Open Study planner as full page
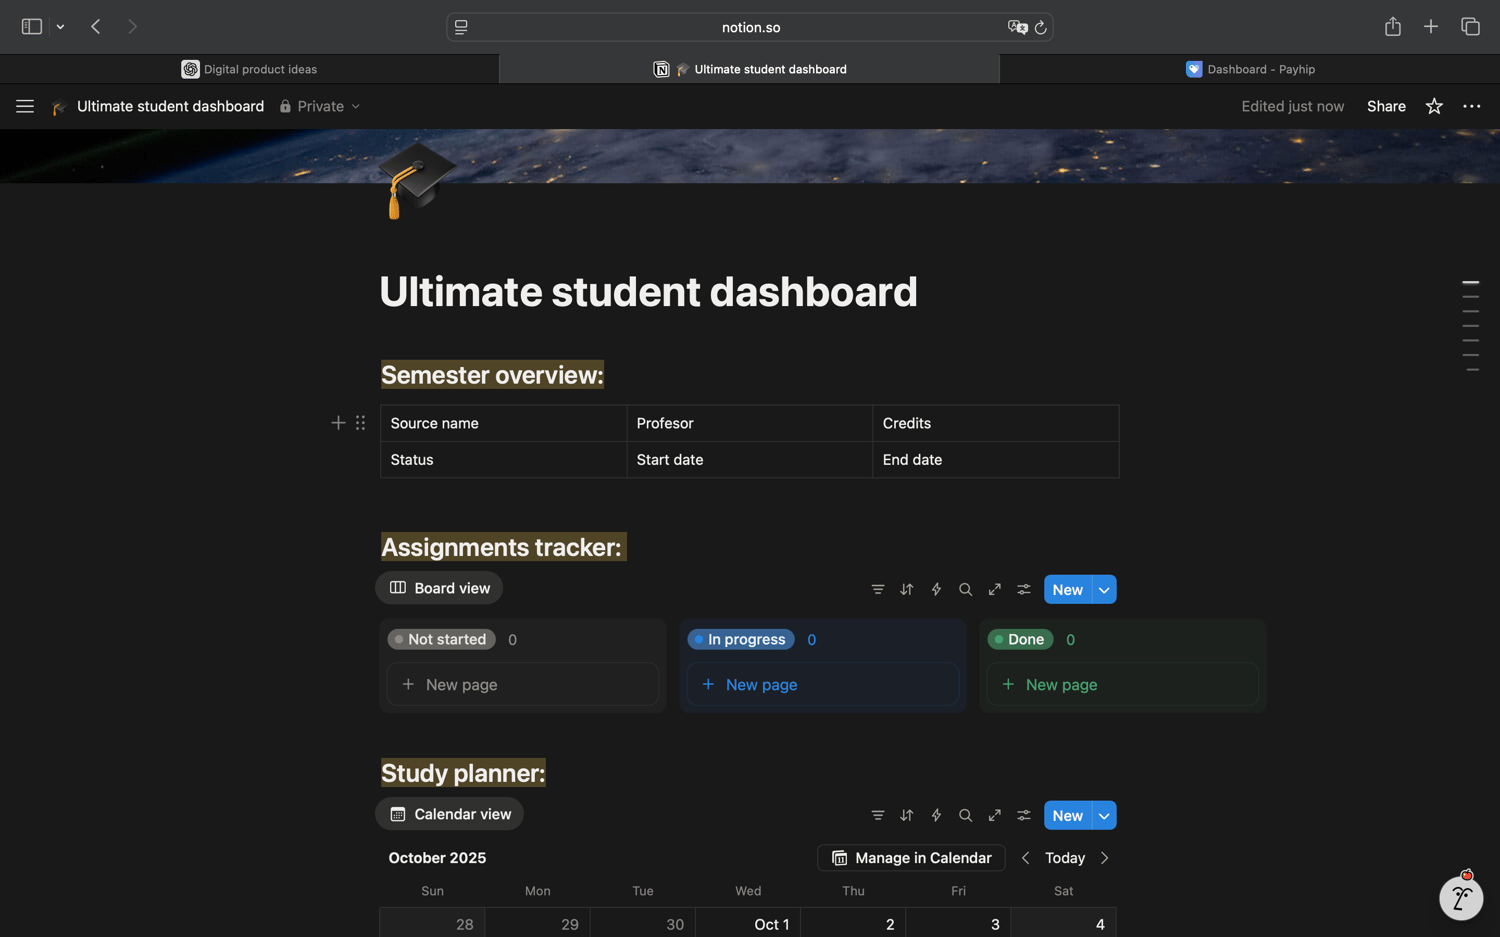Screen dimensions: 1500x937 pyautogui.click(x=994, y=816)
